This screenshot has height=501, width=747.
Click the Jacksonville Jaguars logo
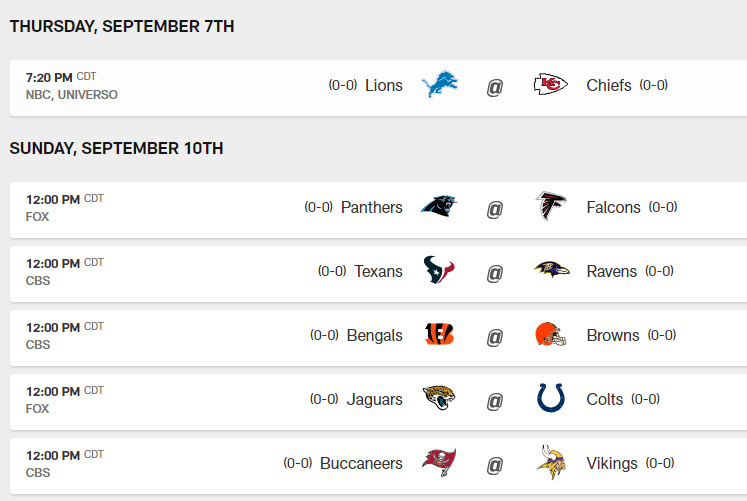pyautogui.click(x=439, y=399)
